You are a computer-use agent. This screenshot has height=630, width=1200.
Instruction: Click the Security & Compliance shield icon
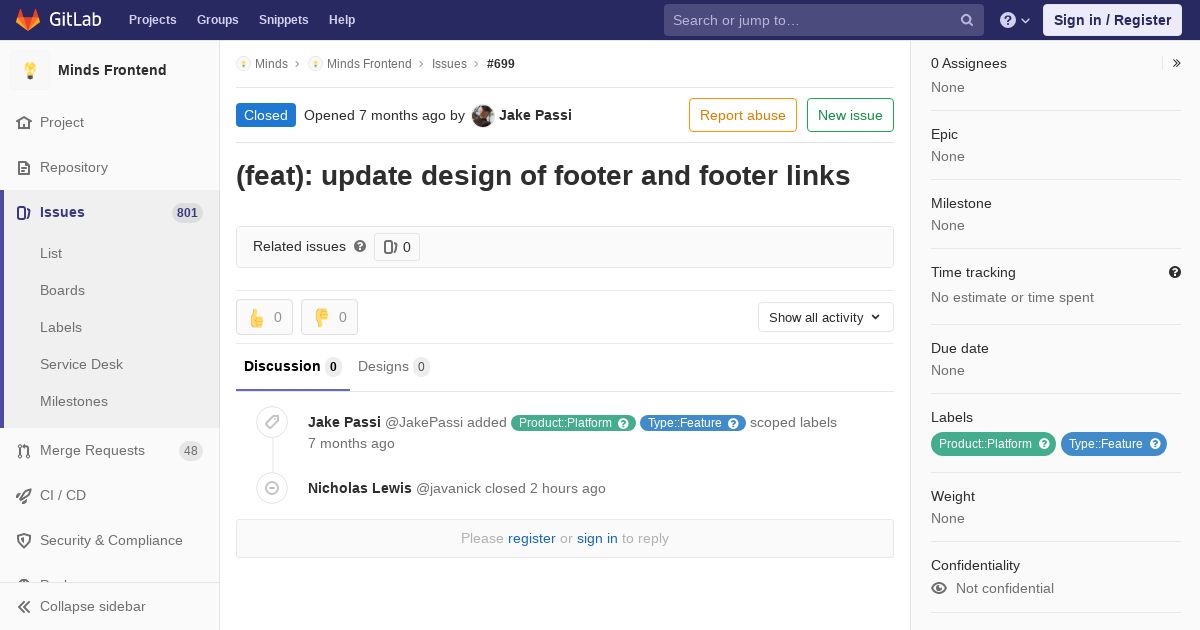click(24, 541)
